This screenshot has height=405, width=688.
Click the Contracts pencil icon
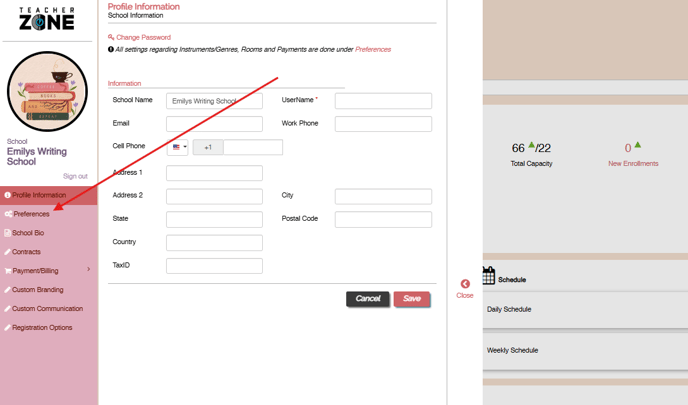[8, 252]
